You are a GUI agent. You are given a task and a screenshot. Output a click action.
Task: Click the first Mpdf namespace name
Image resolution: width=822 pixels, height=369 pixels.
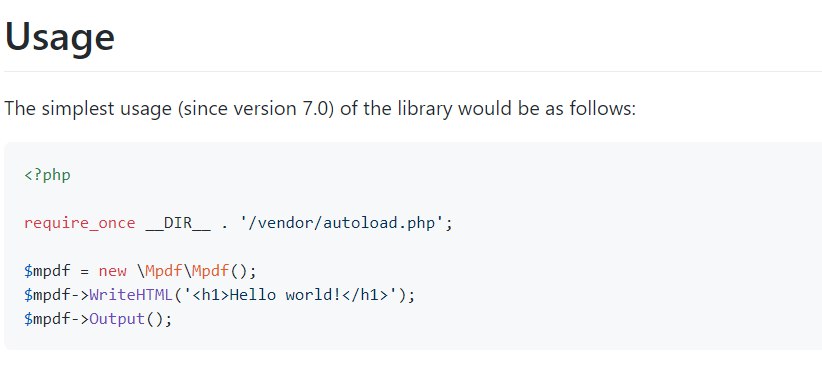[164, 271]
